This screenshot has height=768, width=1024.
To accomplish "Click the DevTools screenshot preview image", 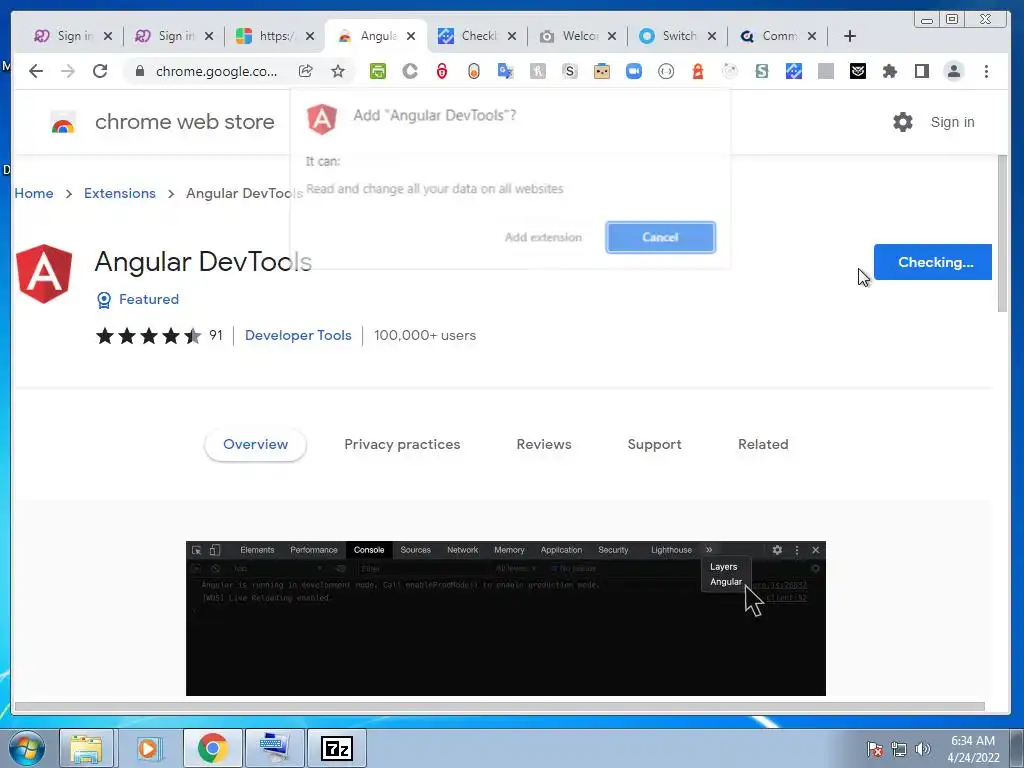I will point(505,618).
